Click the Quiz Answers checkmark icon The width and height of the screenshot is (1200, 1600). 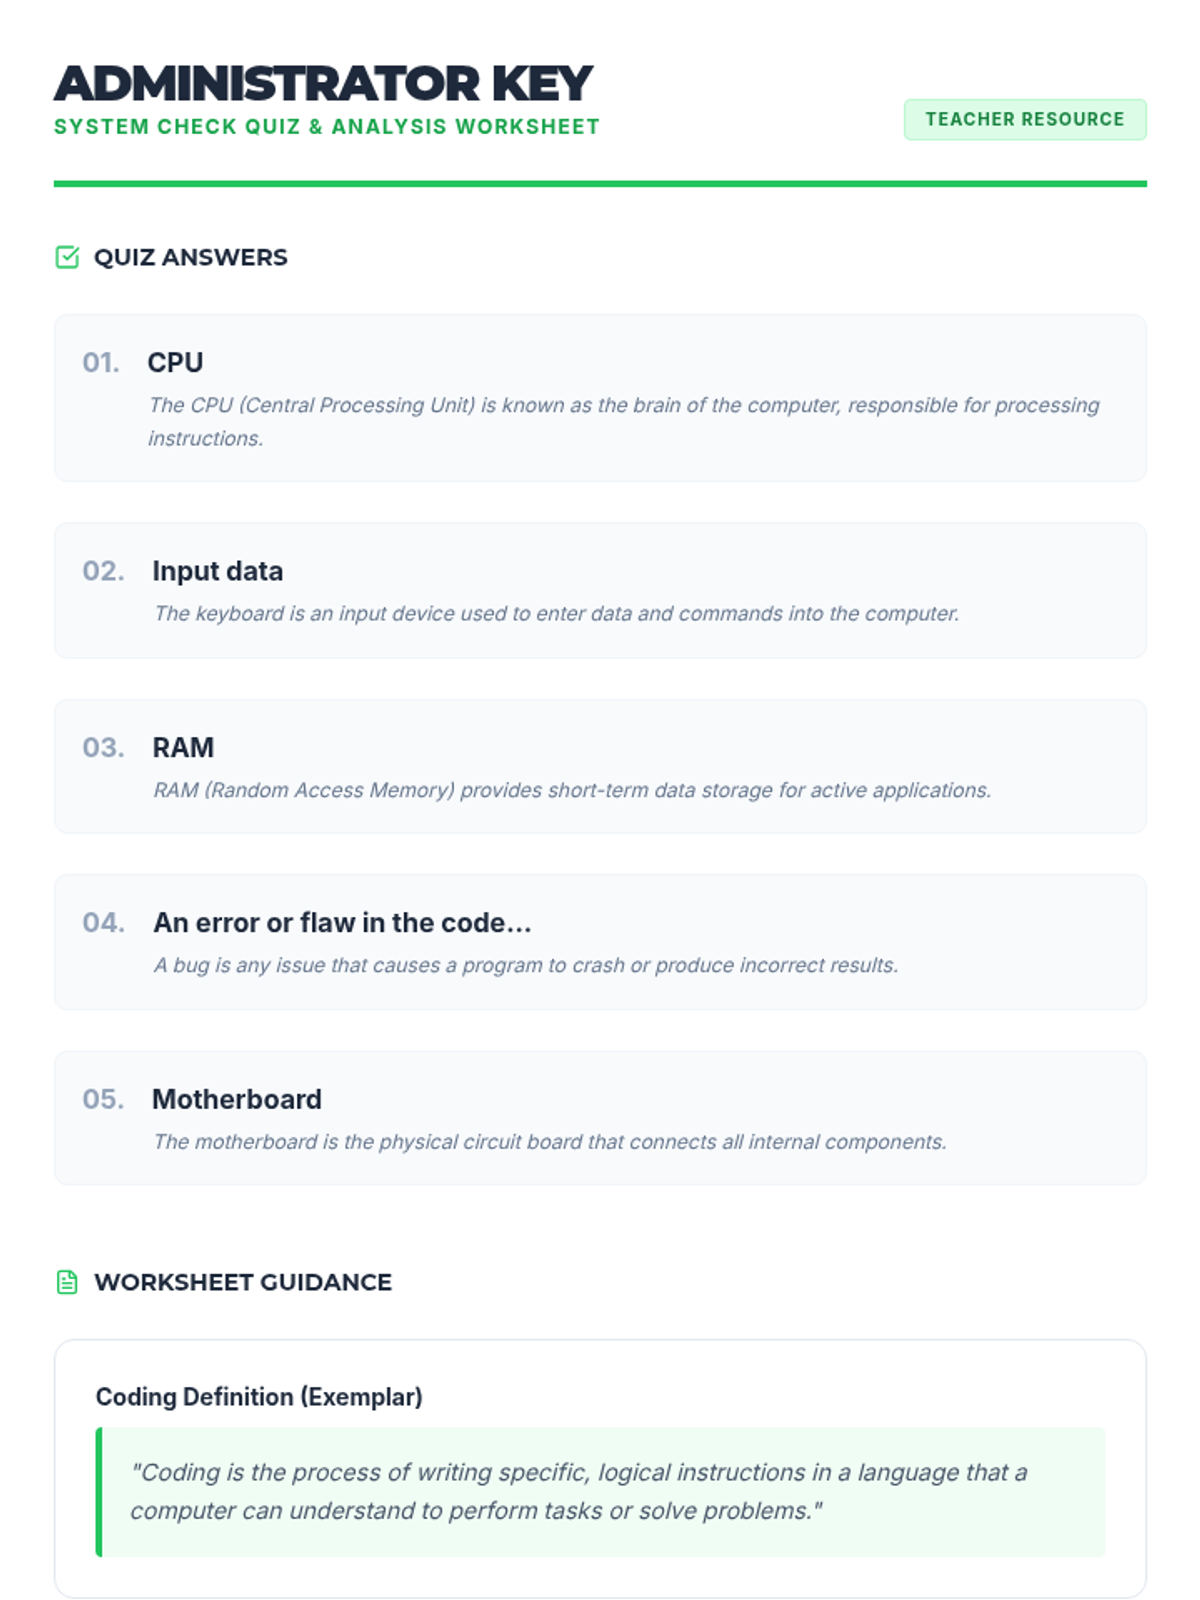coord(67,257)
